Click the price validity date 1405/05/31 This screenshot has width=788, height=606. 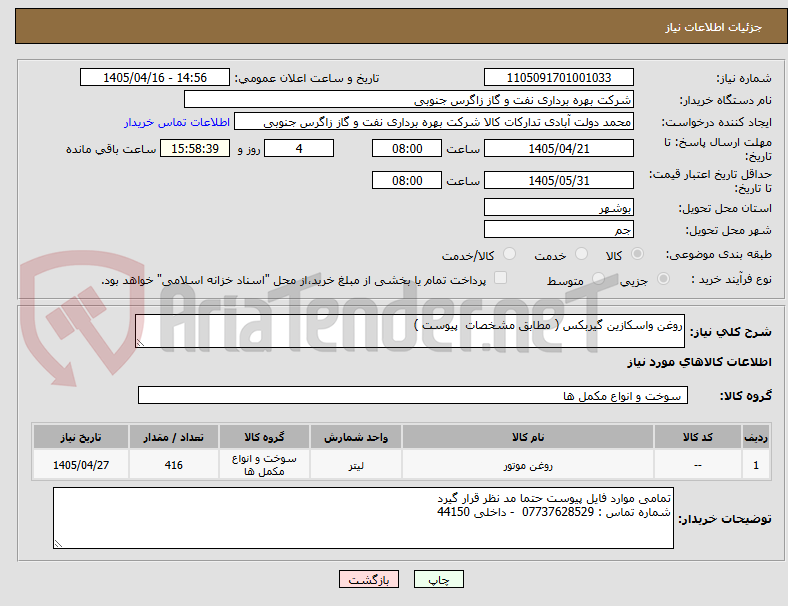click(x=559, y=180)
